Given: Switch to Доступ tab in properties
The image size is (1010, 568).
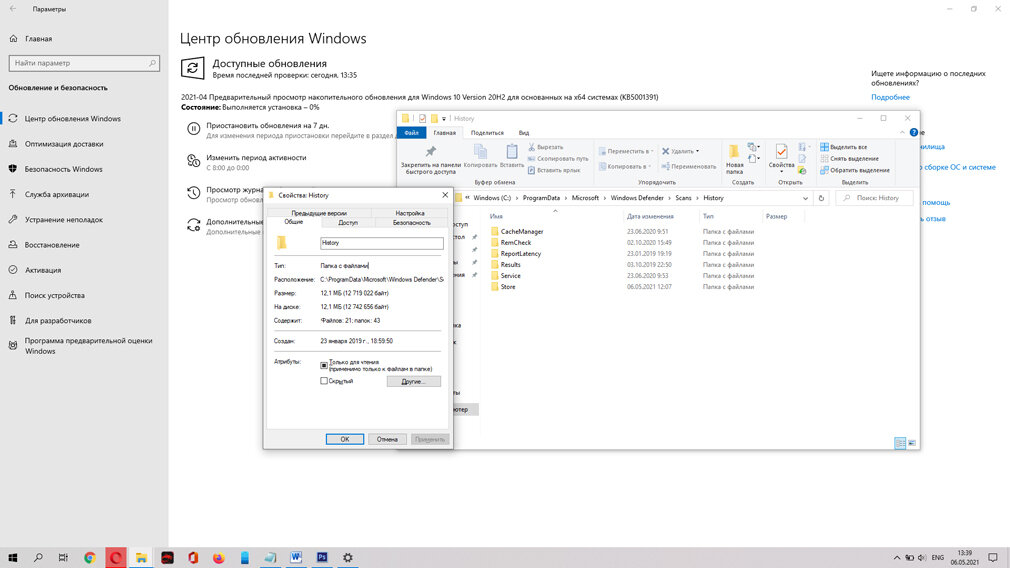Looking at the screenshot, I should tap(348, 223).
